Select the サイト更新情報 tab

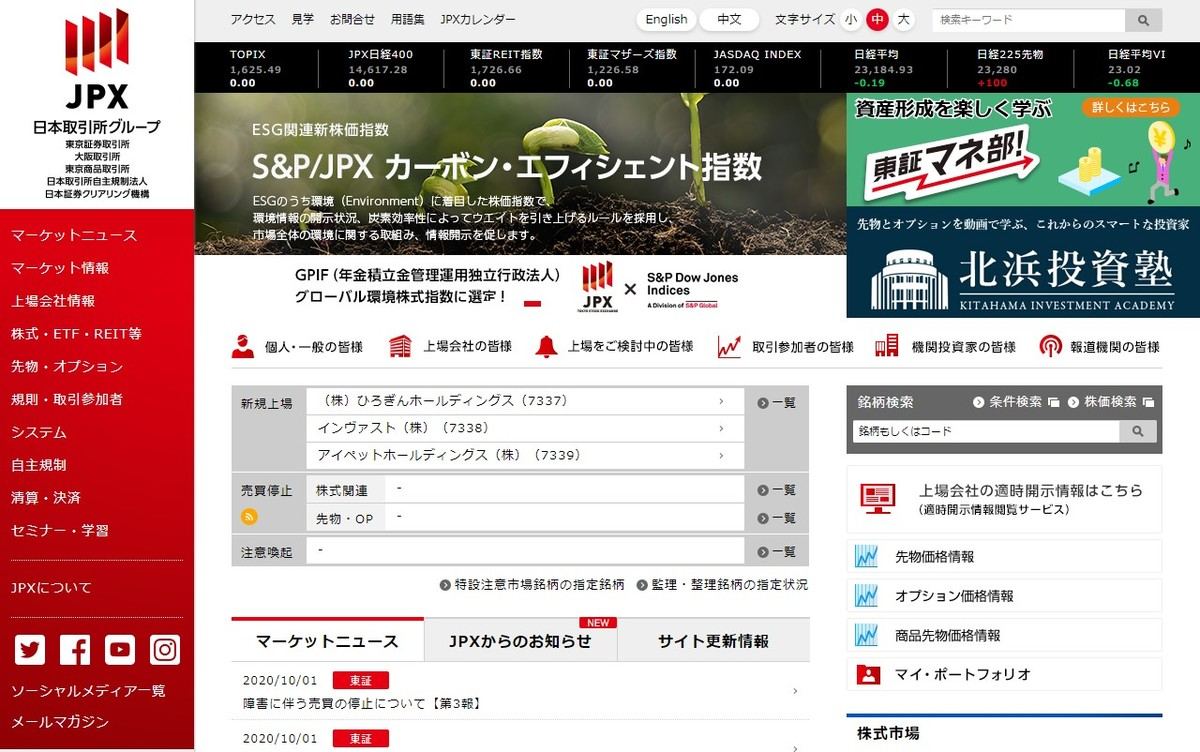[x=714, y=641]
